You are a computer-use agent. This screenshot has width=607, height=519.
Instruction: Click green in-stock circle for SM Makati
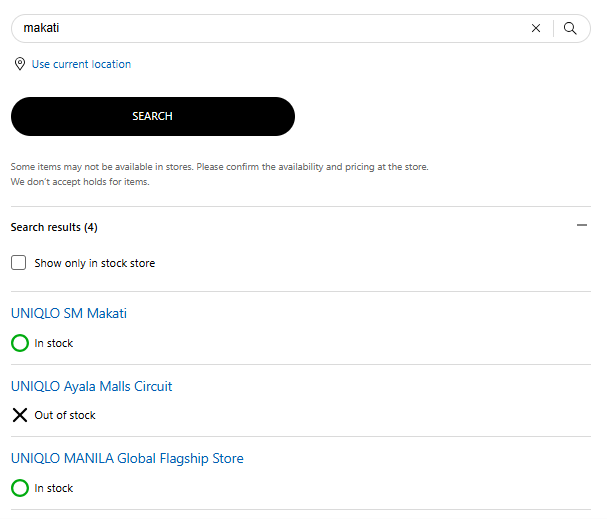tap(20, 343)
